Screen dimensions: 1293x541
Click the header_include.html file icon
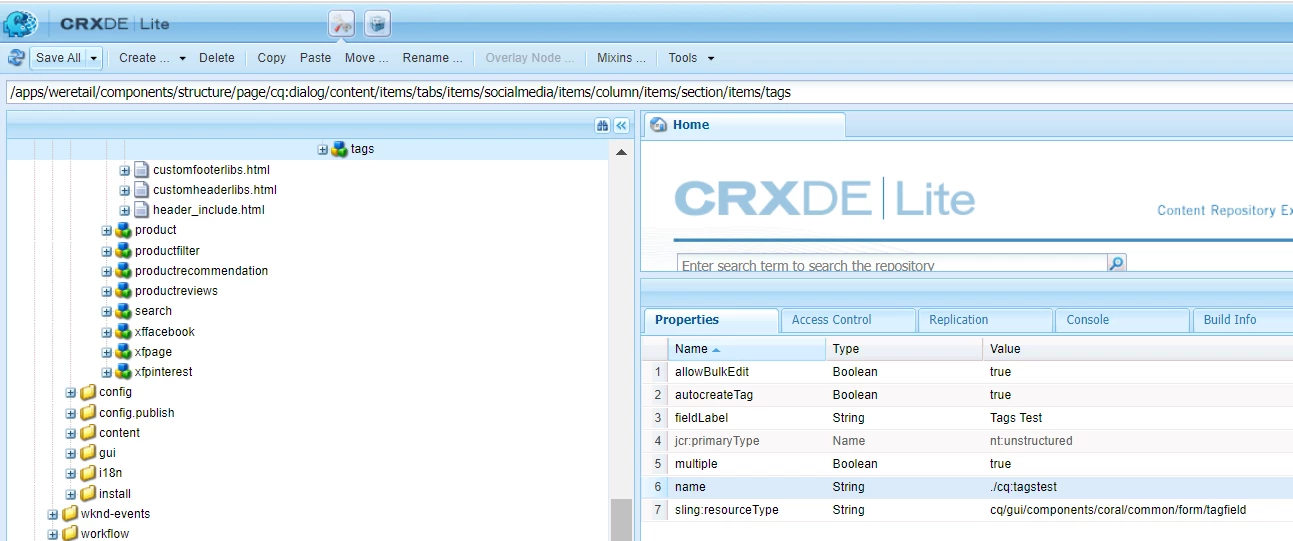tap(141, 210)
